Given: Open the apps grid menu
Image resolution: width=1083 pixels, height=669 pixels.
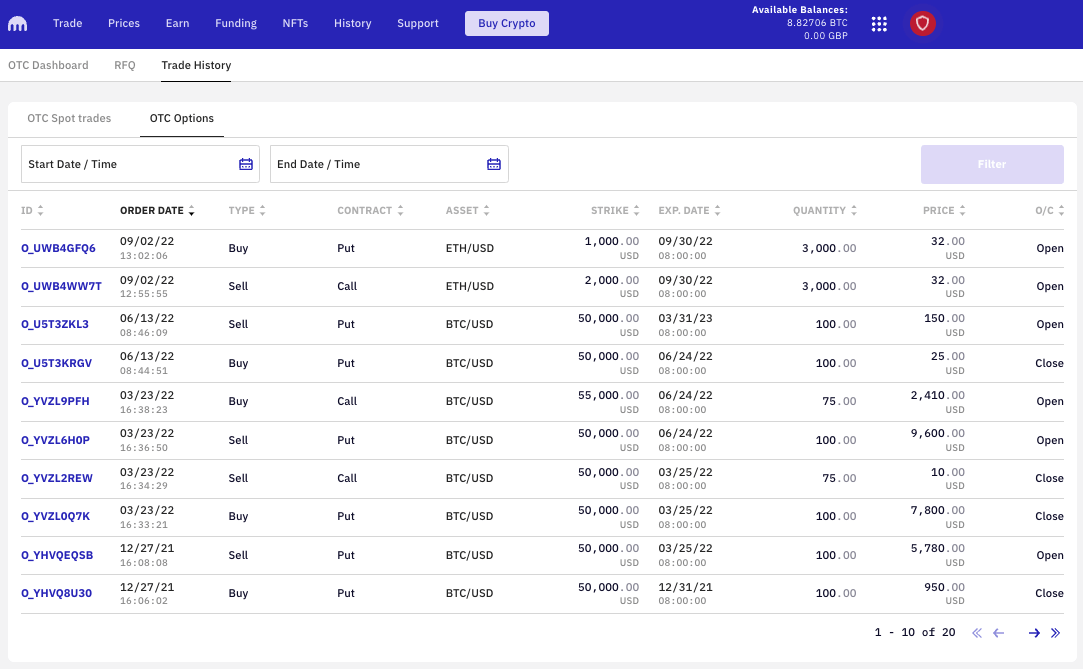Looking at the screenshot, I should click(x=879, y=24).
